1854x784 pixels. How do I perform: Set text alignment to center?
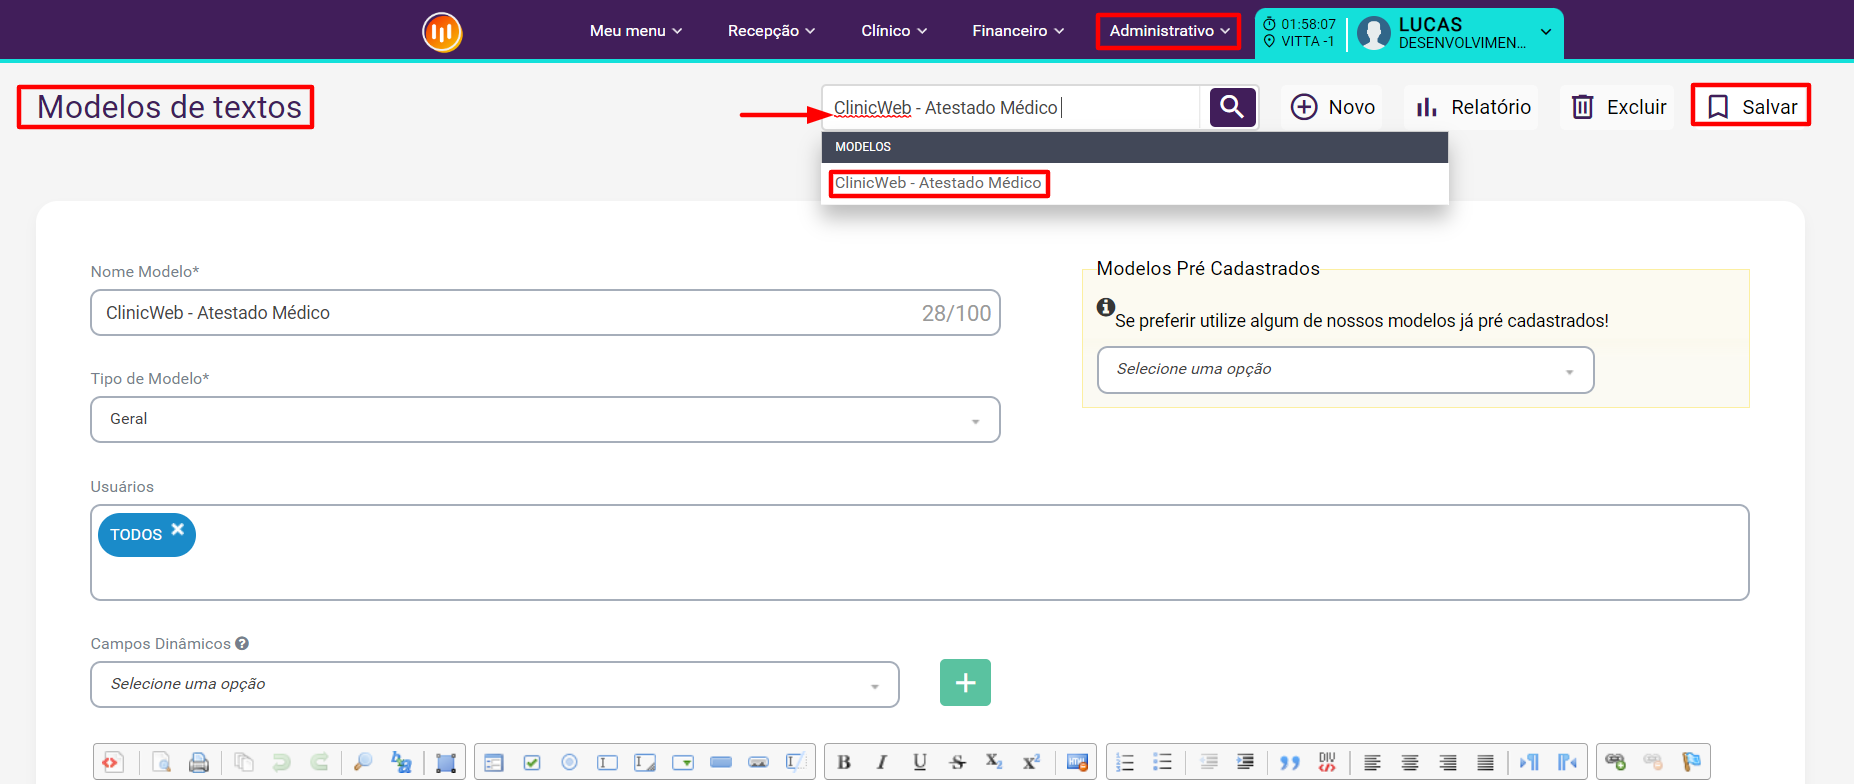click(1410, 762)
